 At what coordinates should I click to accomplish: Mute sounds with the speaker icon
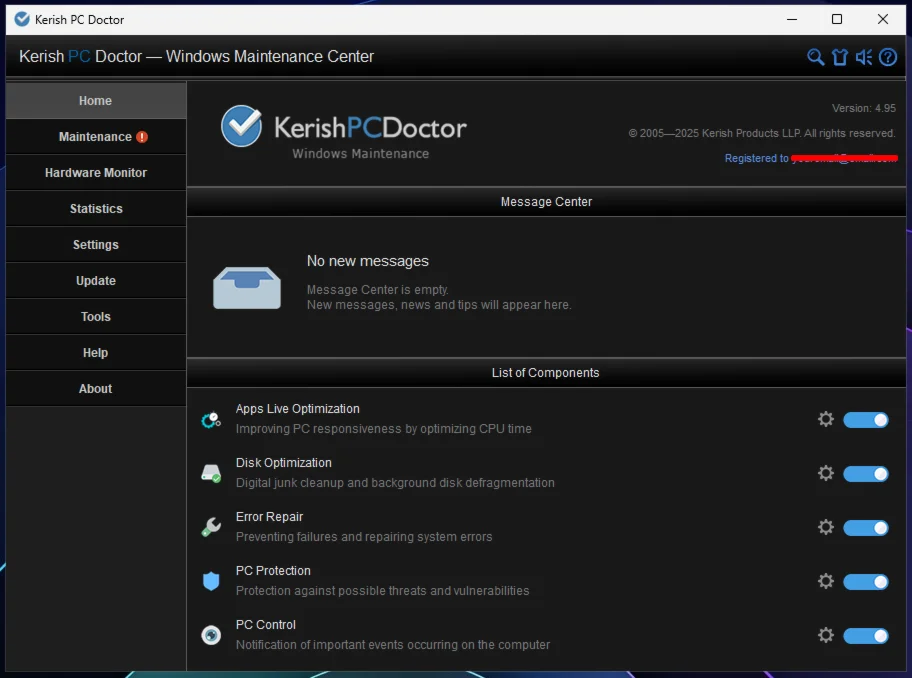click(x=864, y=57)
